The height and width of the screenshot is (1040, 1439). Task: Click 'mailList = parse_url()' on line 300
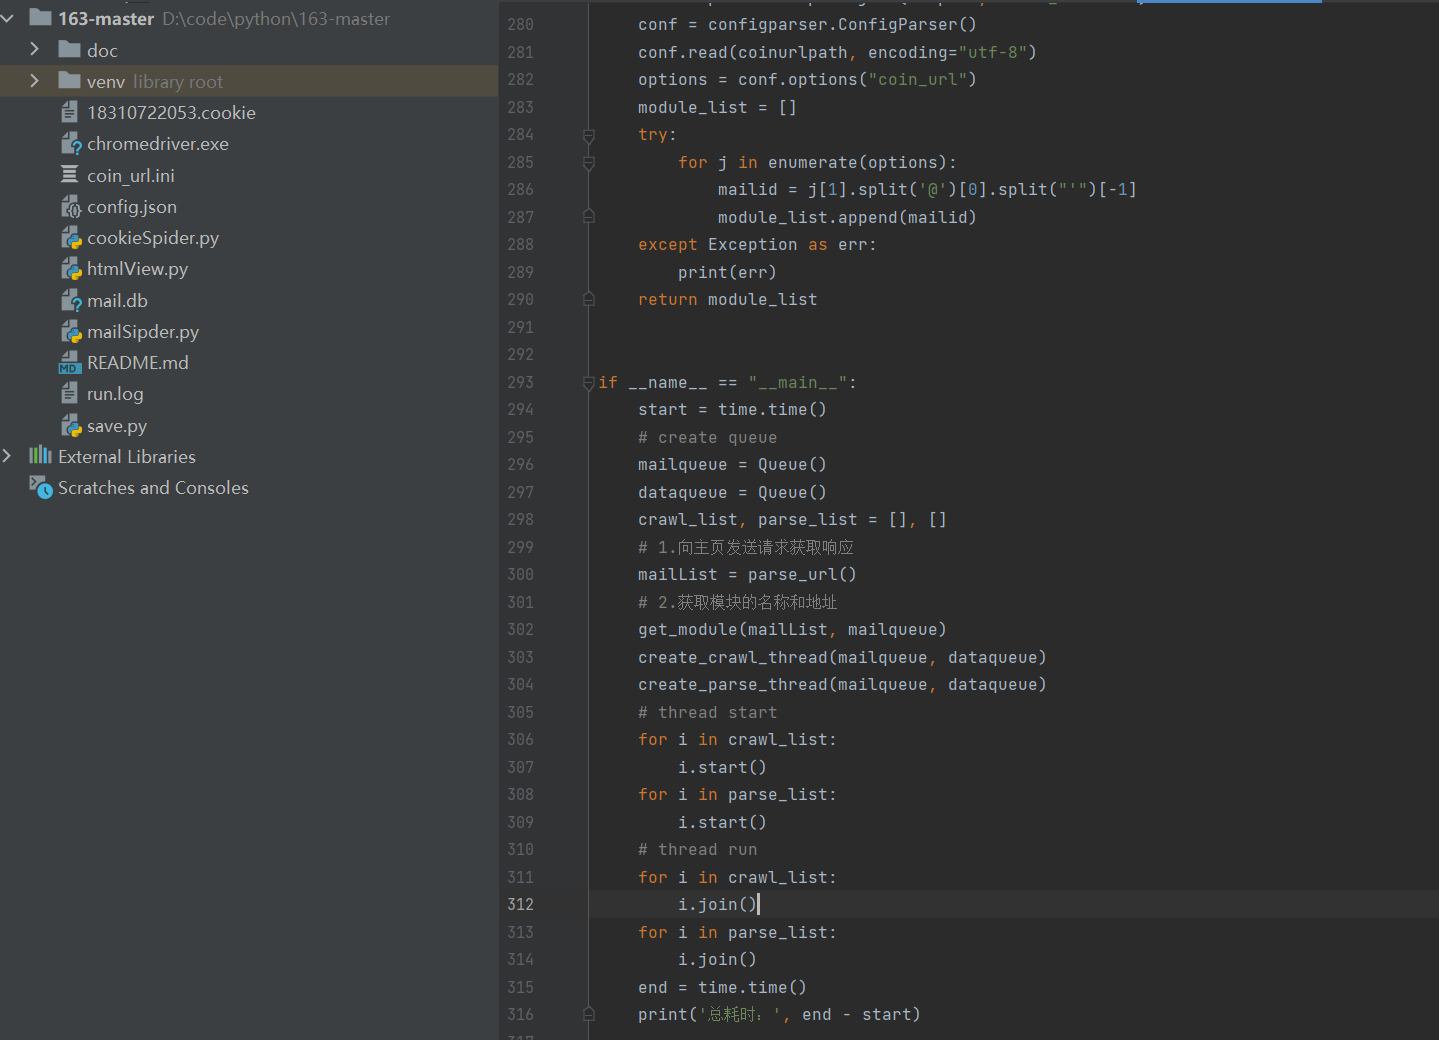pos(747,575)
